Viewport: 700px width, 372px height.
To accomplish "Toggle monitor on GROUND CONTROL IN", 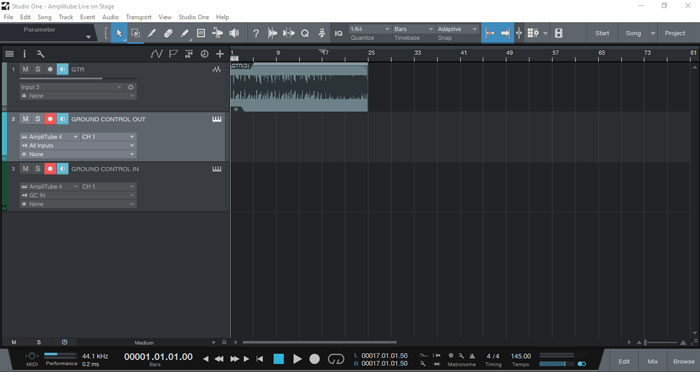I will point(62,169).
